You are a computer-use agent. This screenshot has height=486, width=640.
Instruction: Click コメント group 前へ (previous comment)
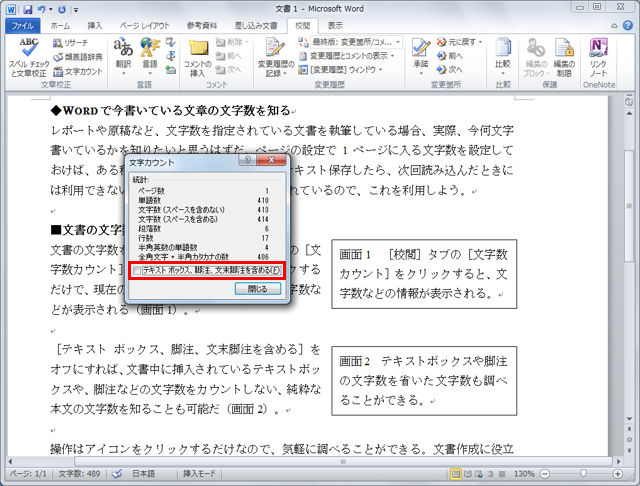229,56
